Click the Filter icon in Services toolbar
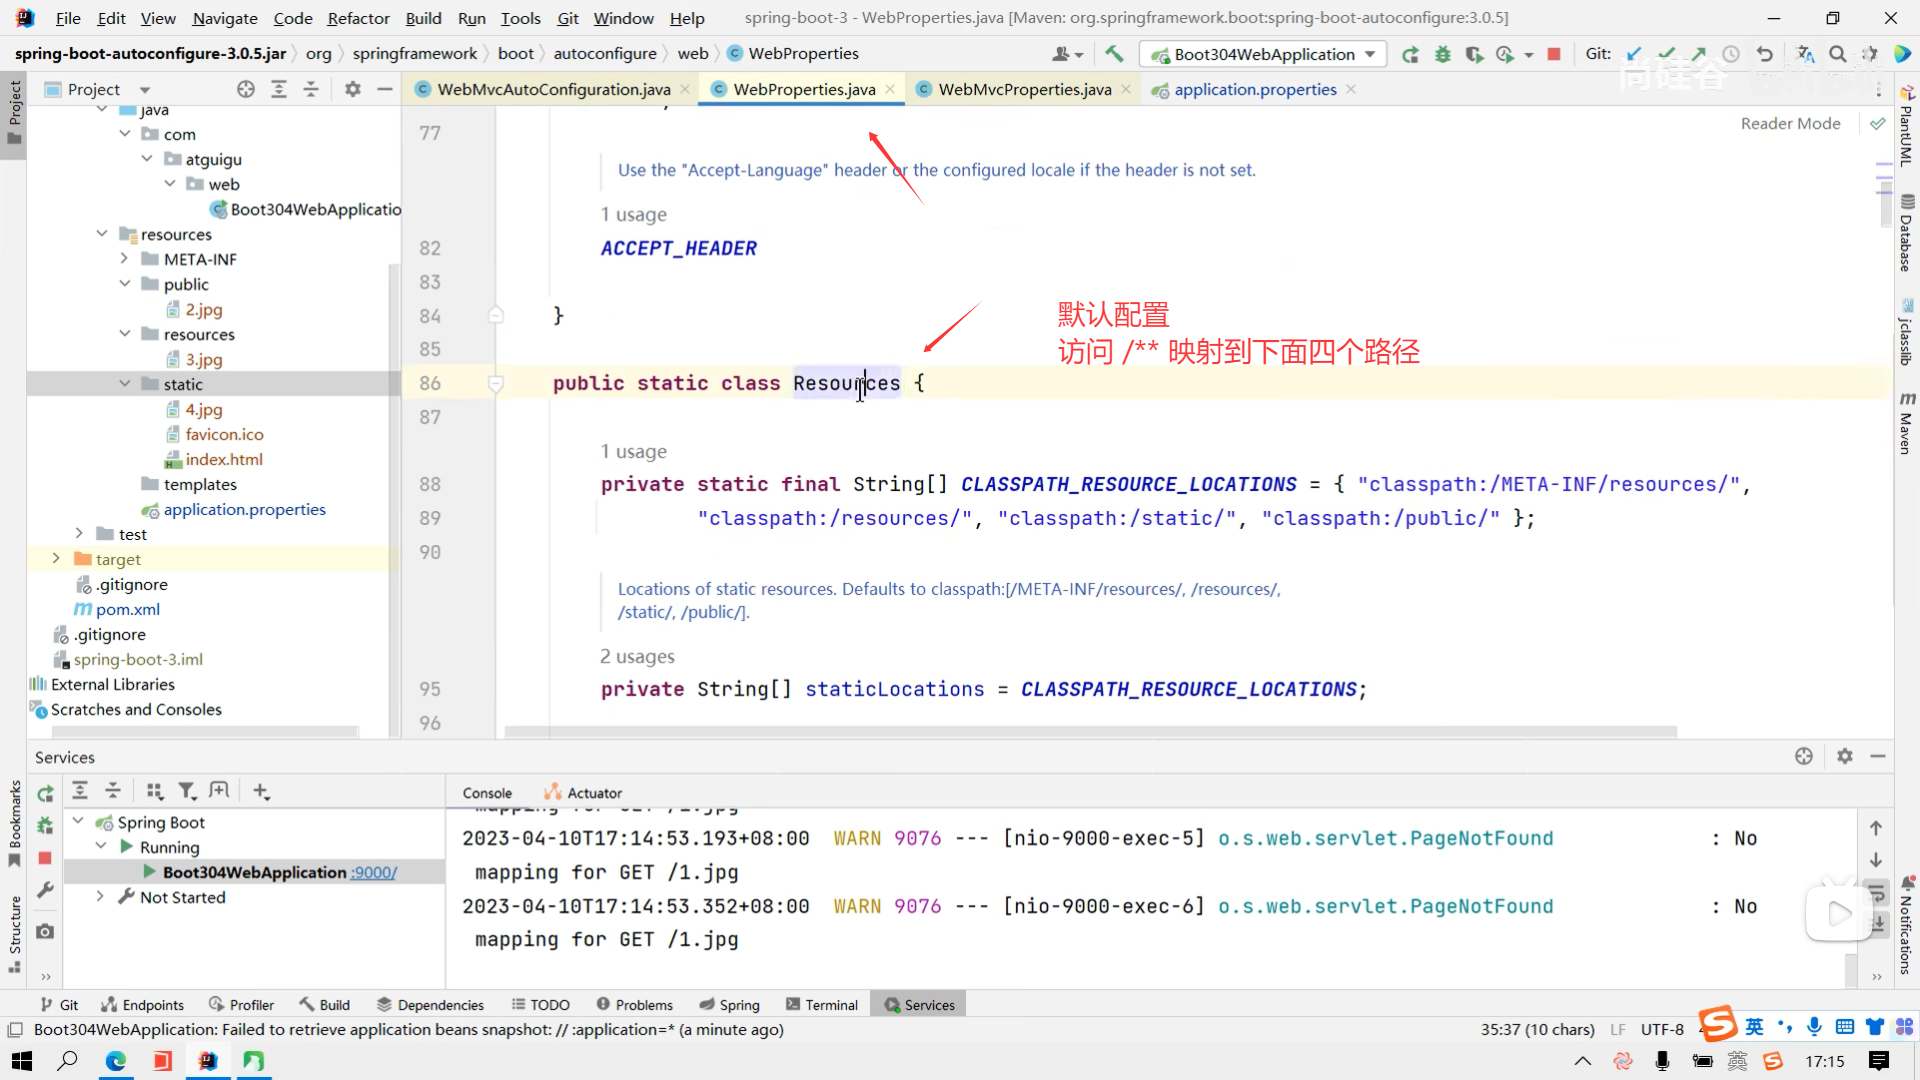Screen dimensions: 1920x1080 [x=186, y=791]
